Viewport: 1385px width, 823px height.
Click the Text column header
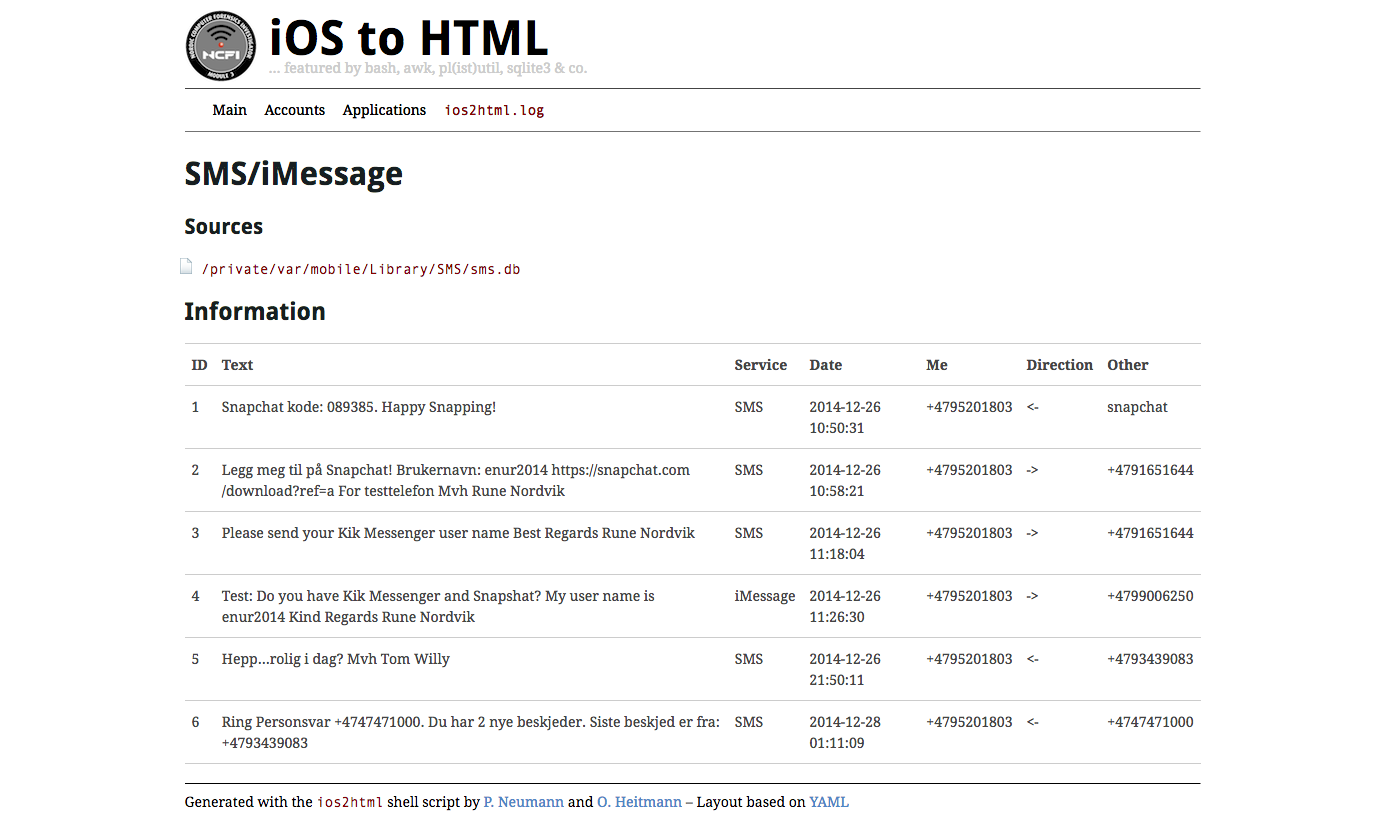[237, 365]
